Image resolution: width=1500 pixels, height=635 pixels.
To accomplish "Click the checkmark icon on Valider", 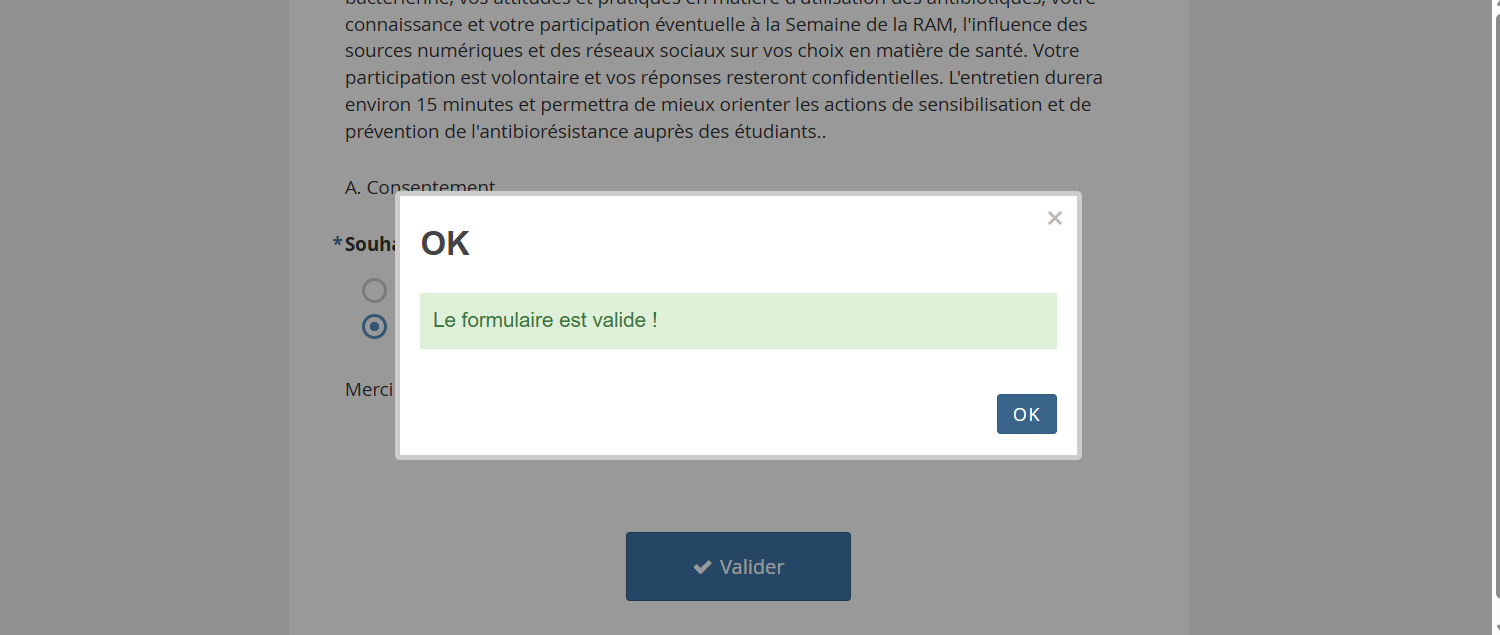I will pos(702,567).
